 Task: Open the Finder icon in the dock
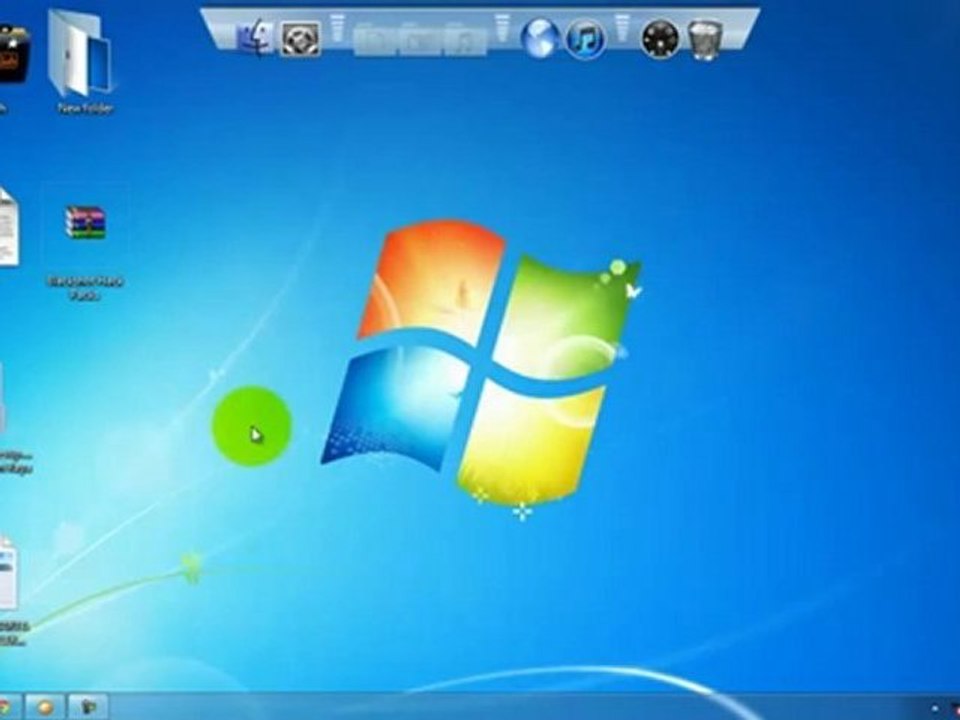point(256,39)
